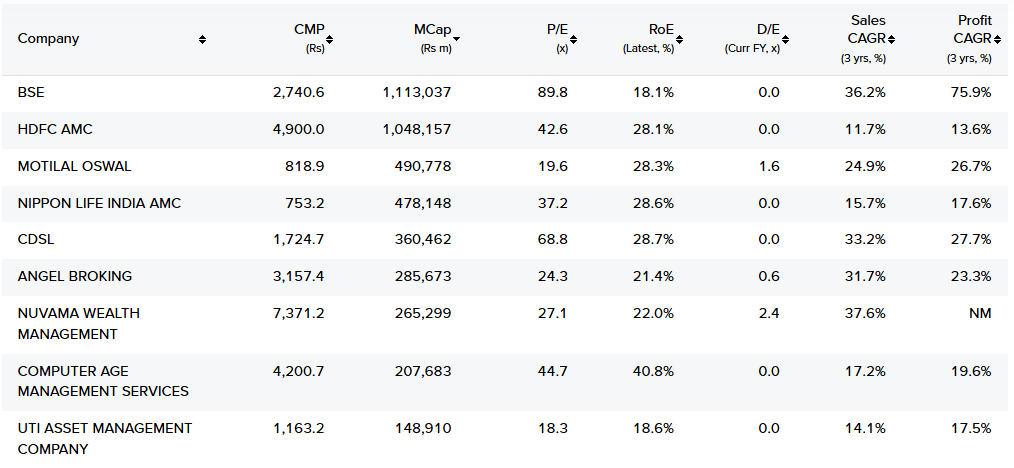This screenshot has height=468, width=1014.
Task: Sort by Profit CAGR arrow icon
Action: coord(997,39)
